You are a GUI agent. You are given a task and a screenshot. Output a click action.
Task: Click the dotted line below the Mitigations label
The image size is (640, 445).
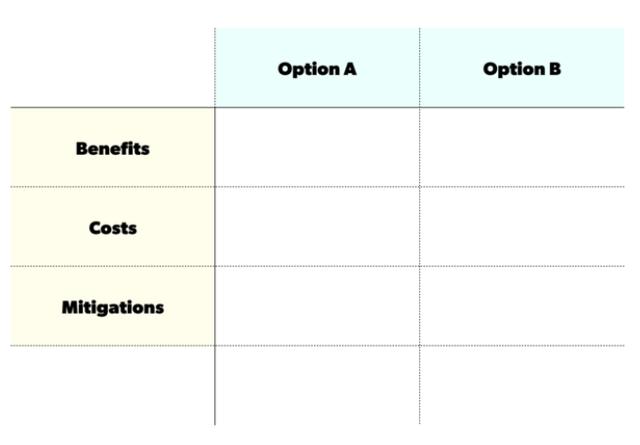(x=113, y=346)
